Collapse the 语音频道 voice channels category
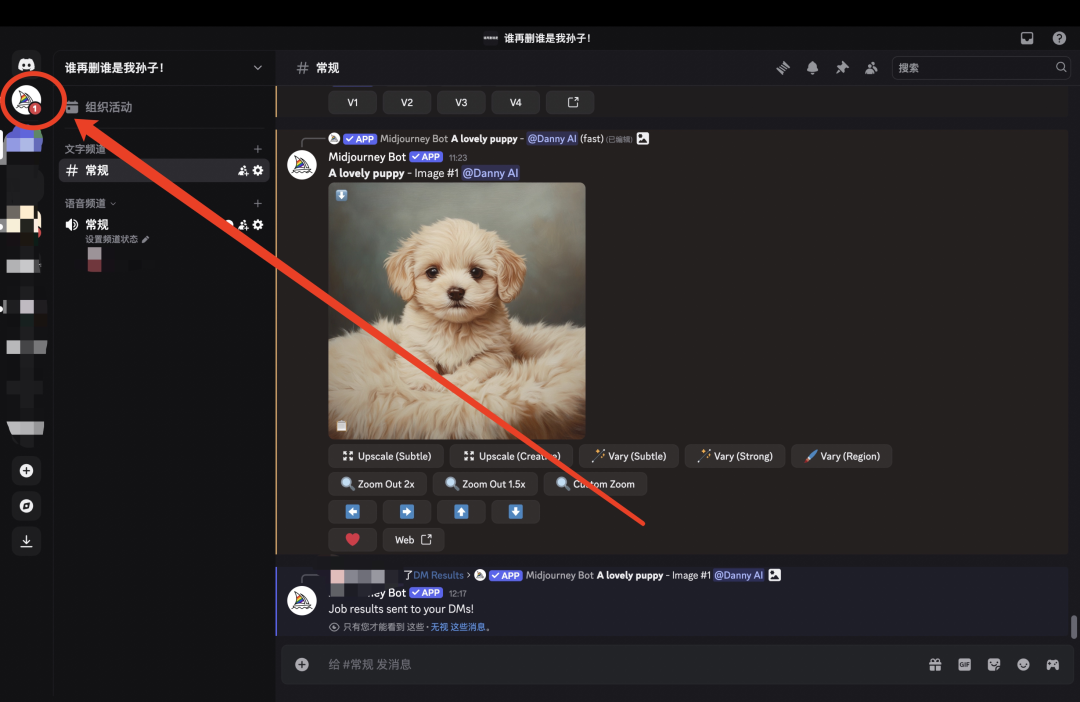 click(x=90, y=203)
